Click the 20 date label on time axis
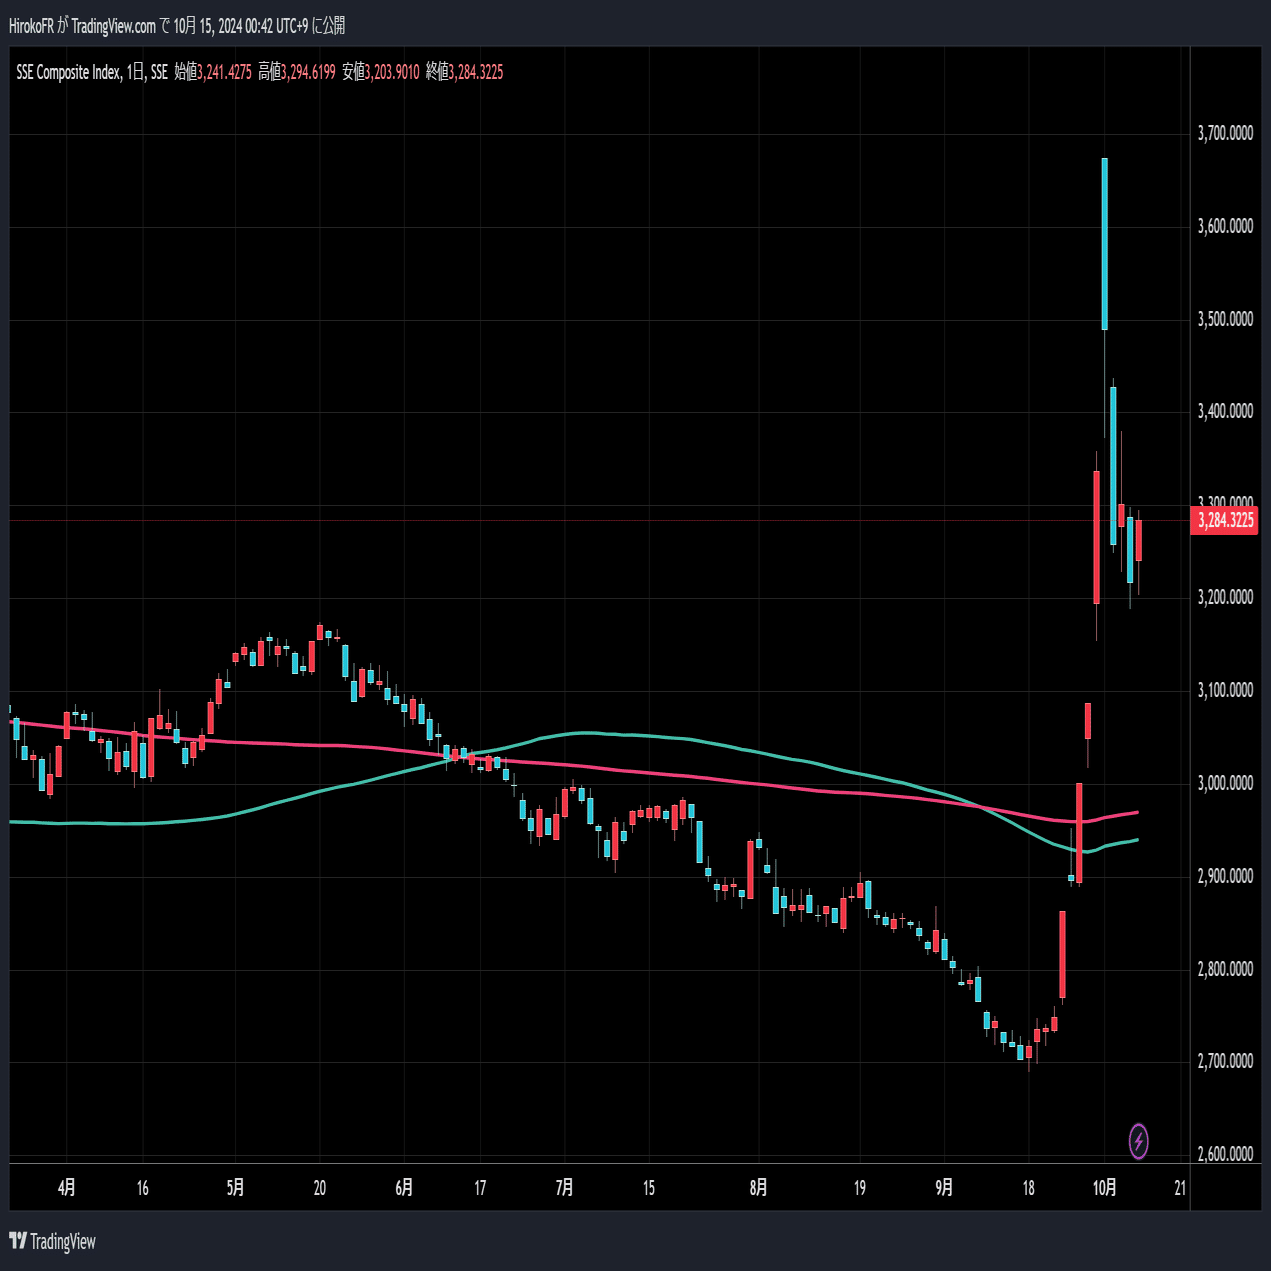 click(x=320, y=1188)
